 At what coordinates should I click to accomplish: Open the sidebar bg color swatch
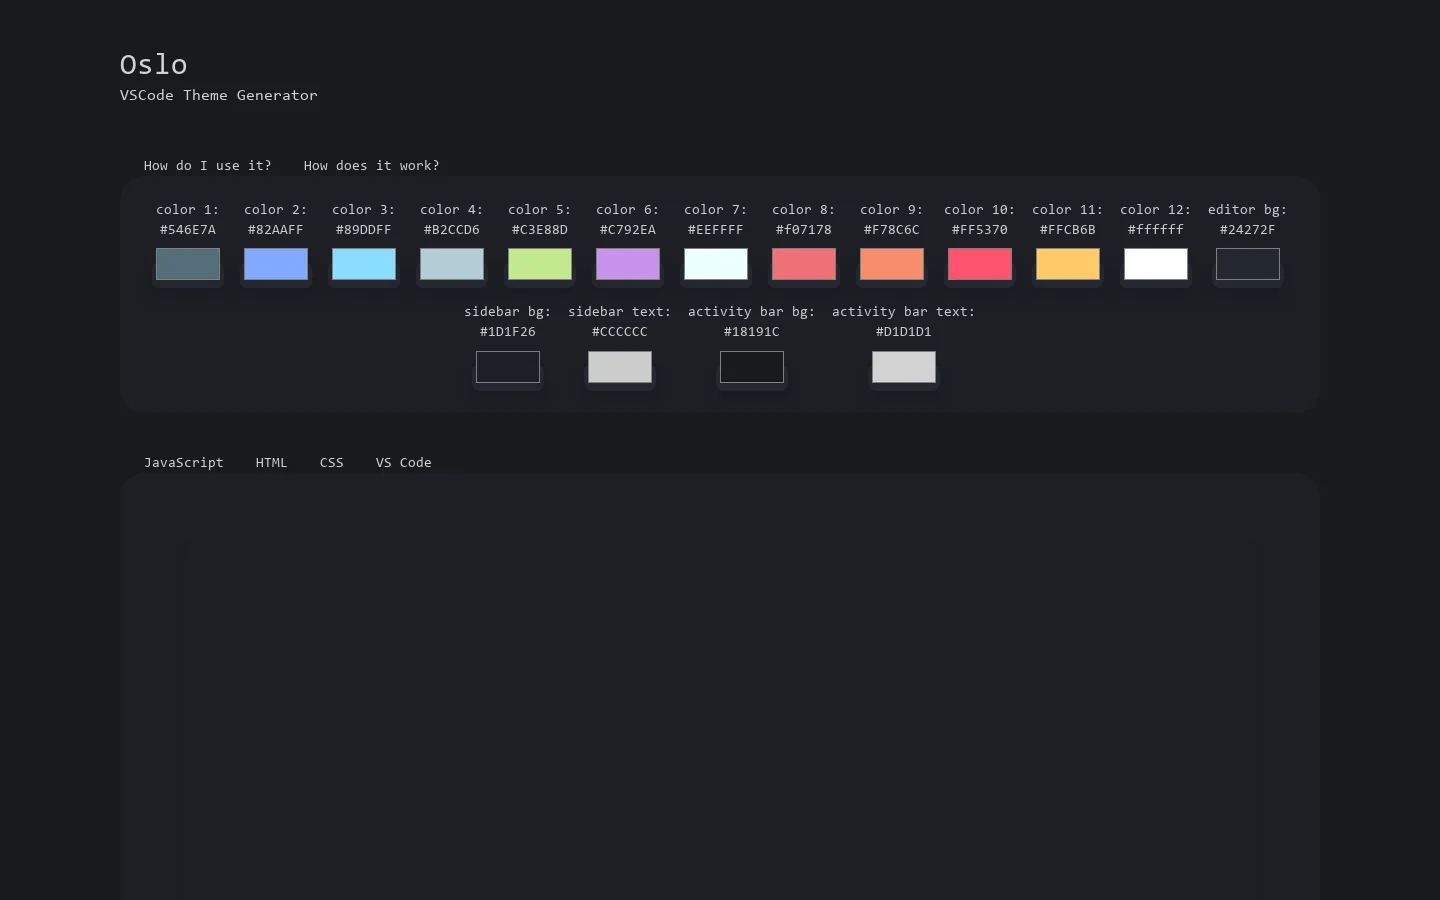coord(508,367)
